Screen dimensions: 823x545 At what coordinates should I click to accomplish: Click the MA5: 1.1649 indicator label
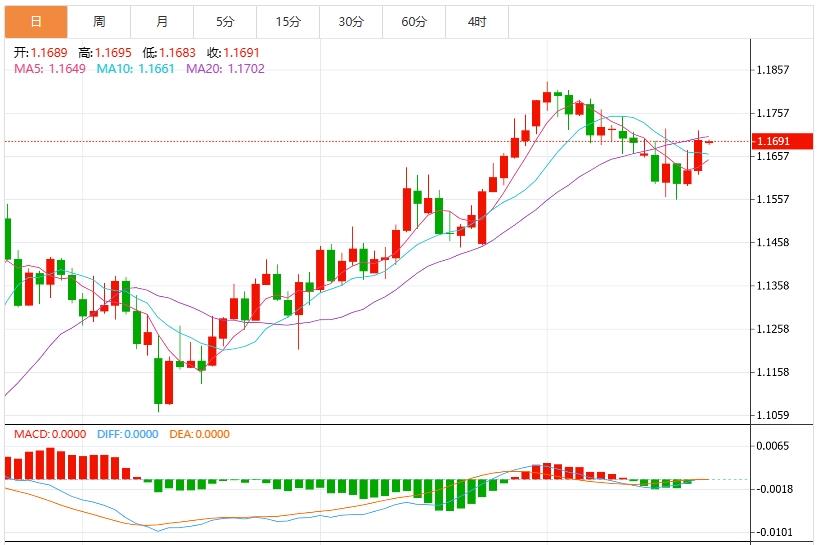49,68
